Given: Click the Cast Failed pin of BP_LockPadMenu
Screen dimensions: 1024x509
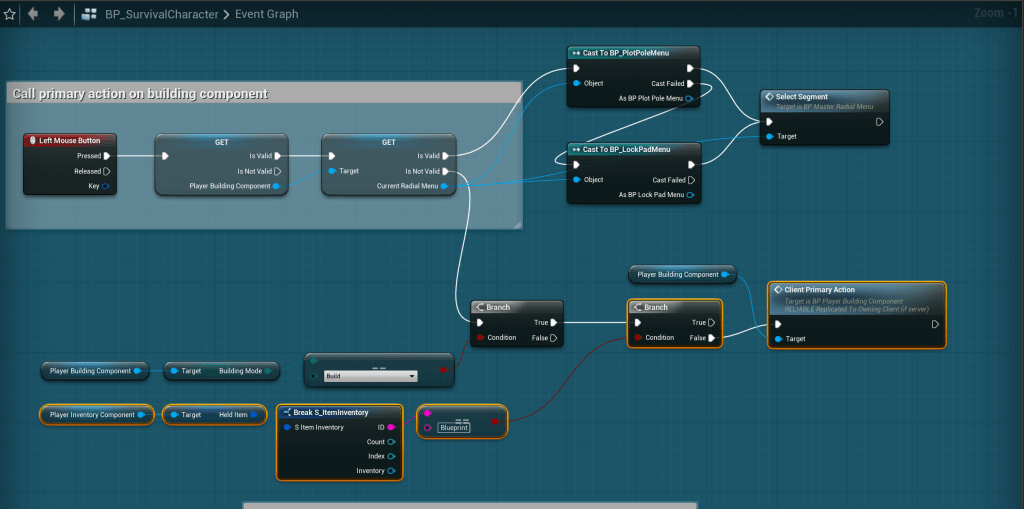Looking at the screenshot, I should pos(690,180).
